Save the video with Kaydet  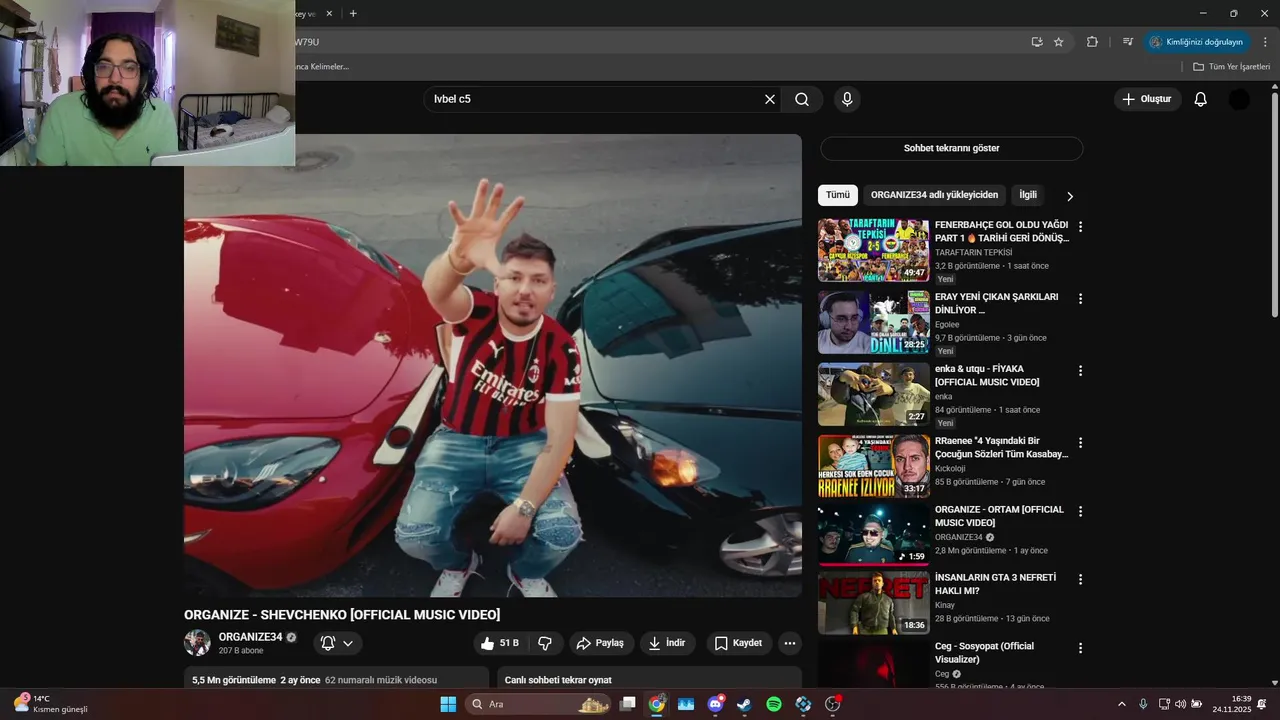click(740, 643)
